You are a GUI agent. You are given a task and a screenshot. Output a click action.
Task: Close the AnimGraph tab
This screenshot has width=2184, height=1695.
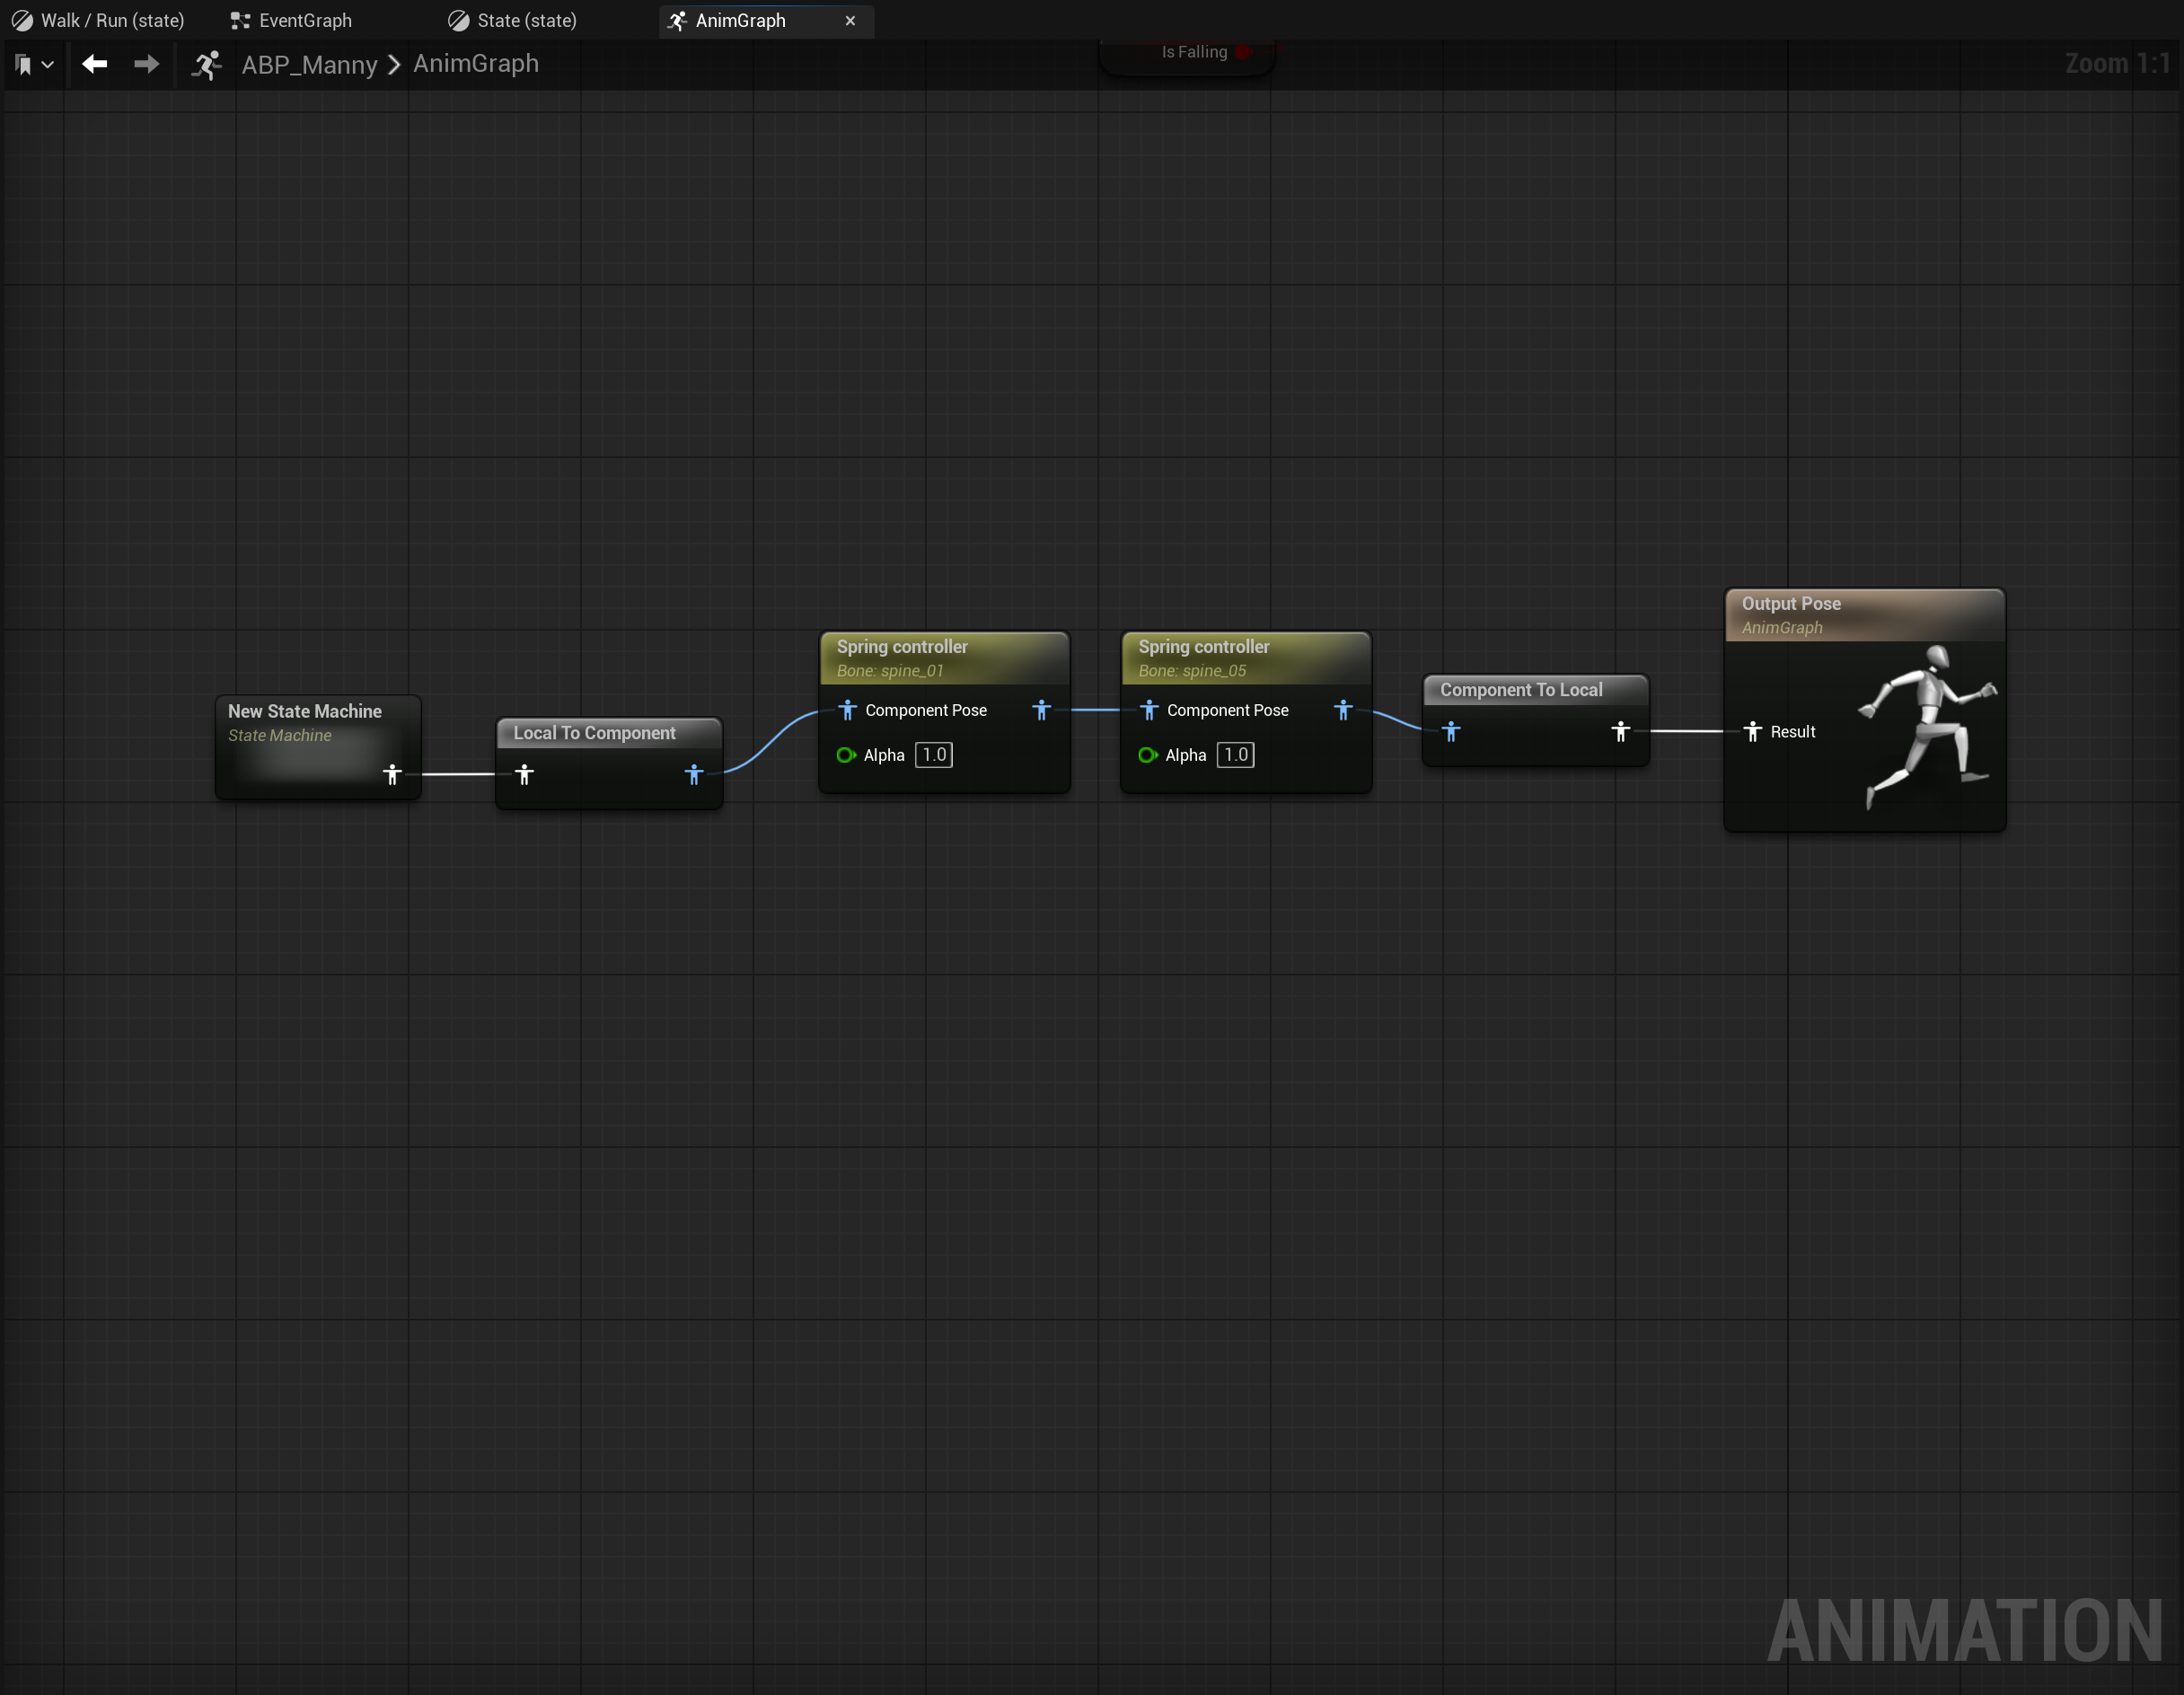(850, 20)
